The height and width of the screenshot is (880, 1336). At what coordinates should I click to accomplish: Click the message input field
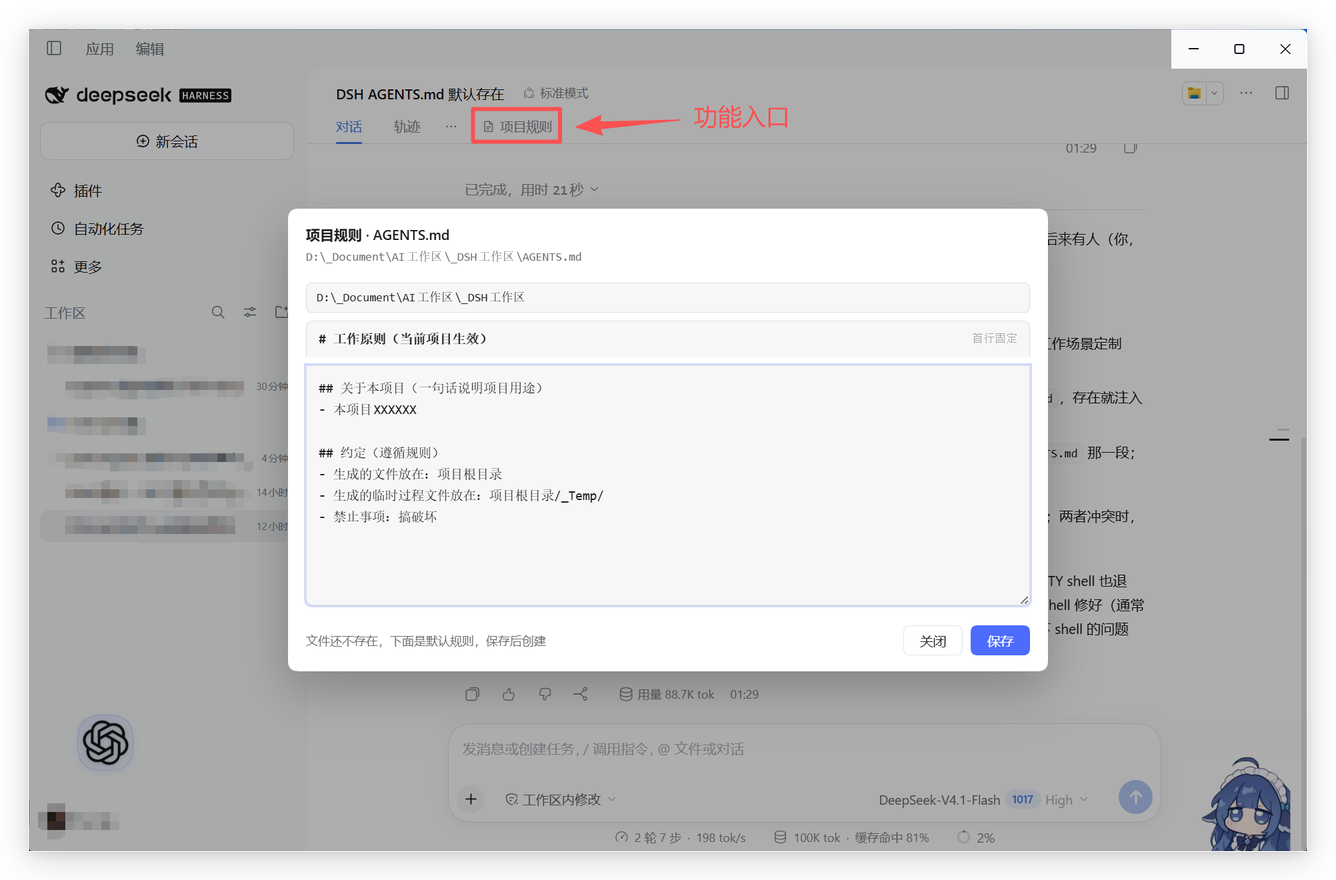(804, 749)
